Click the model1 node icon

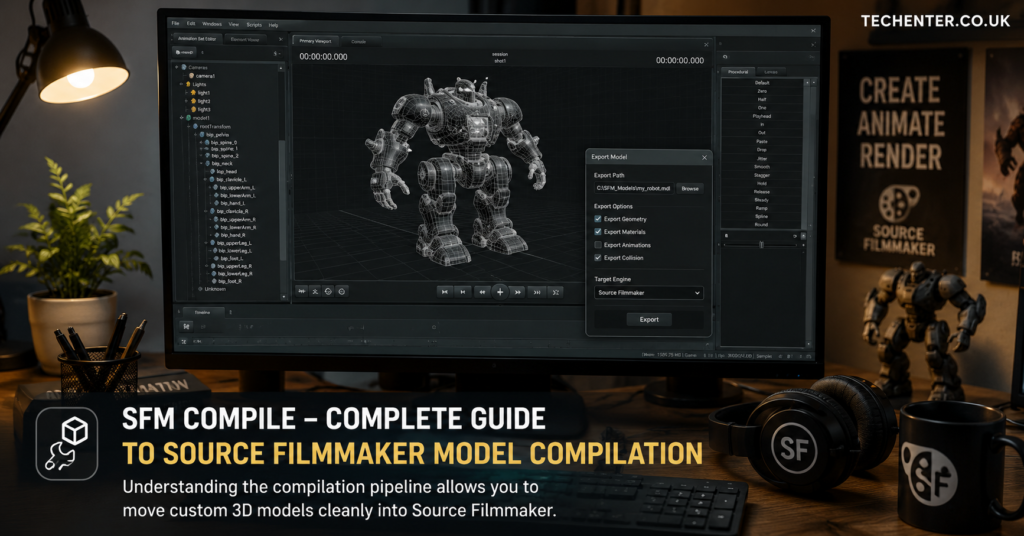click(188, 118)
